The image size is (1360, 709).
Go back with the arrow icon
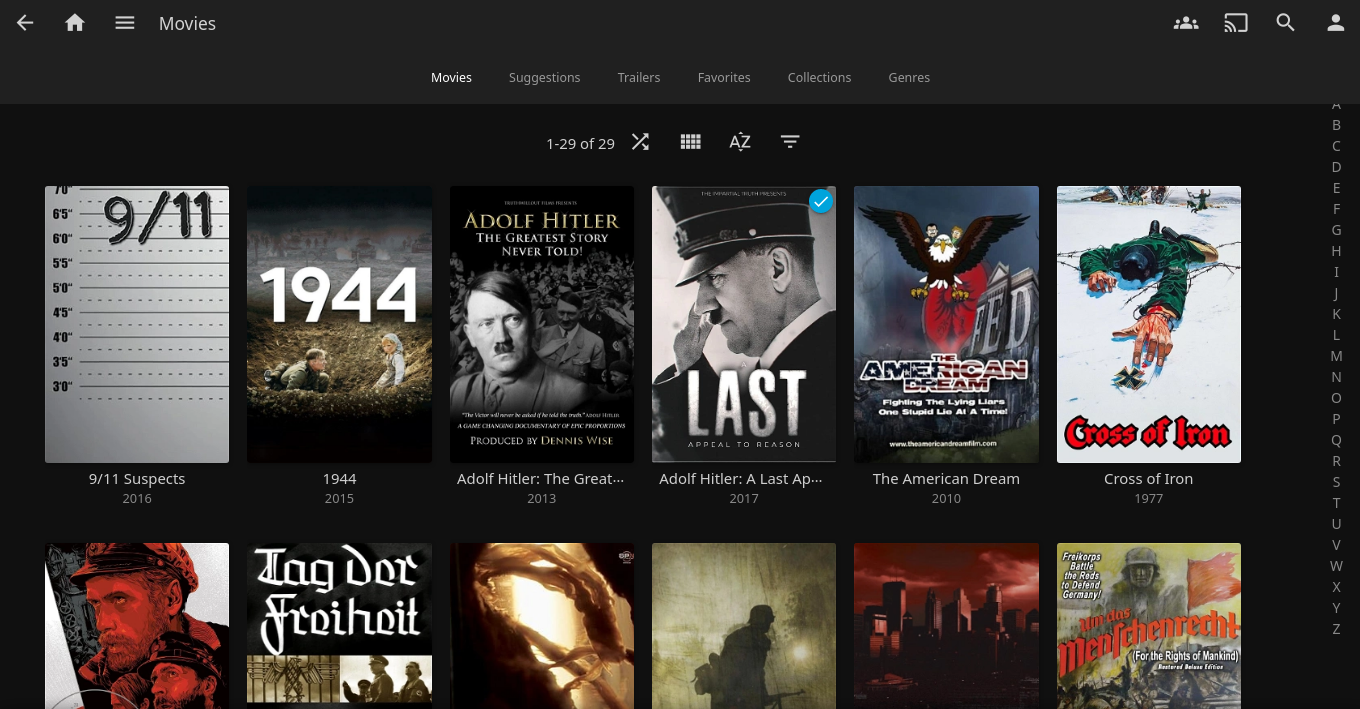click(25, 23)
